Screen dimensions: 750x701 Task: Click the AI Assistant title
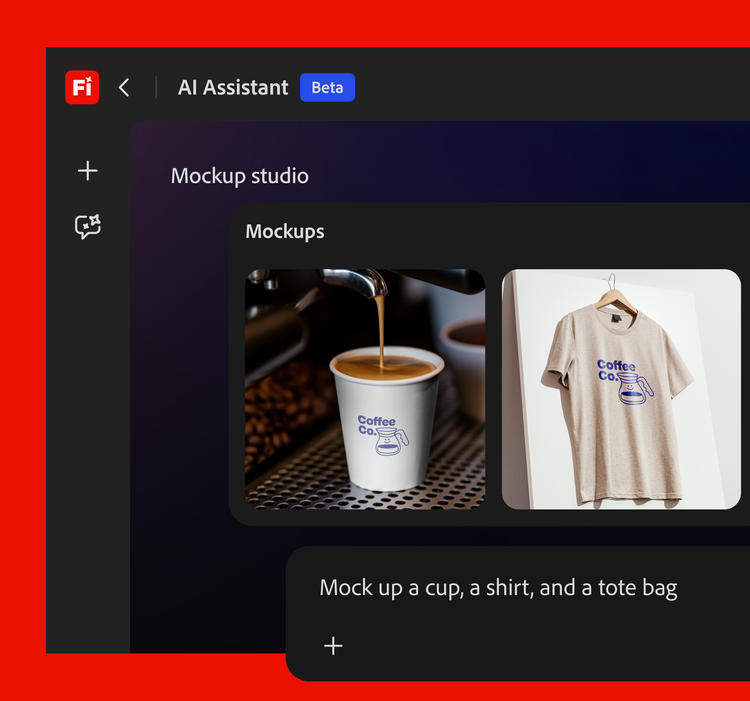point(233,87)
